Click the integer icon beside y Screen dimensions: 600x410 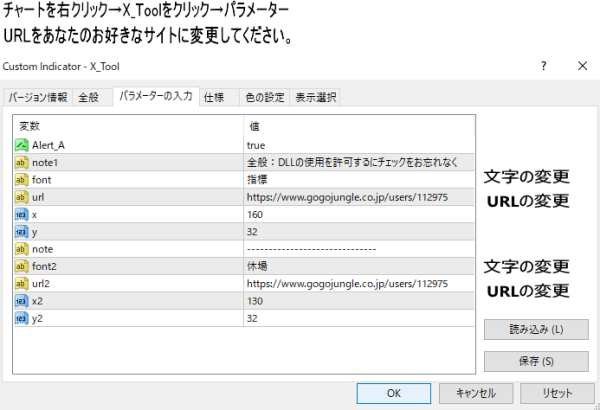coord(22,232)
